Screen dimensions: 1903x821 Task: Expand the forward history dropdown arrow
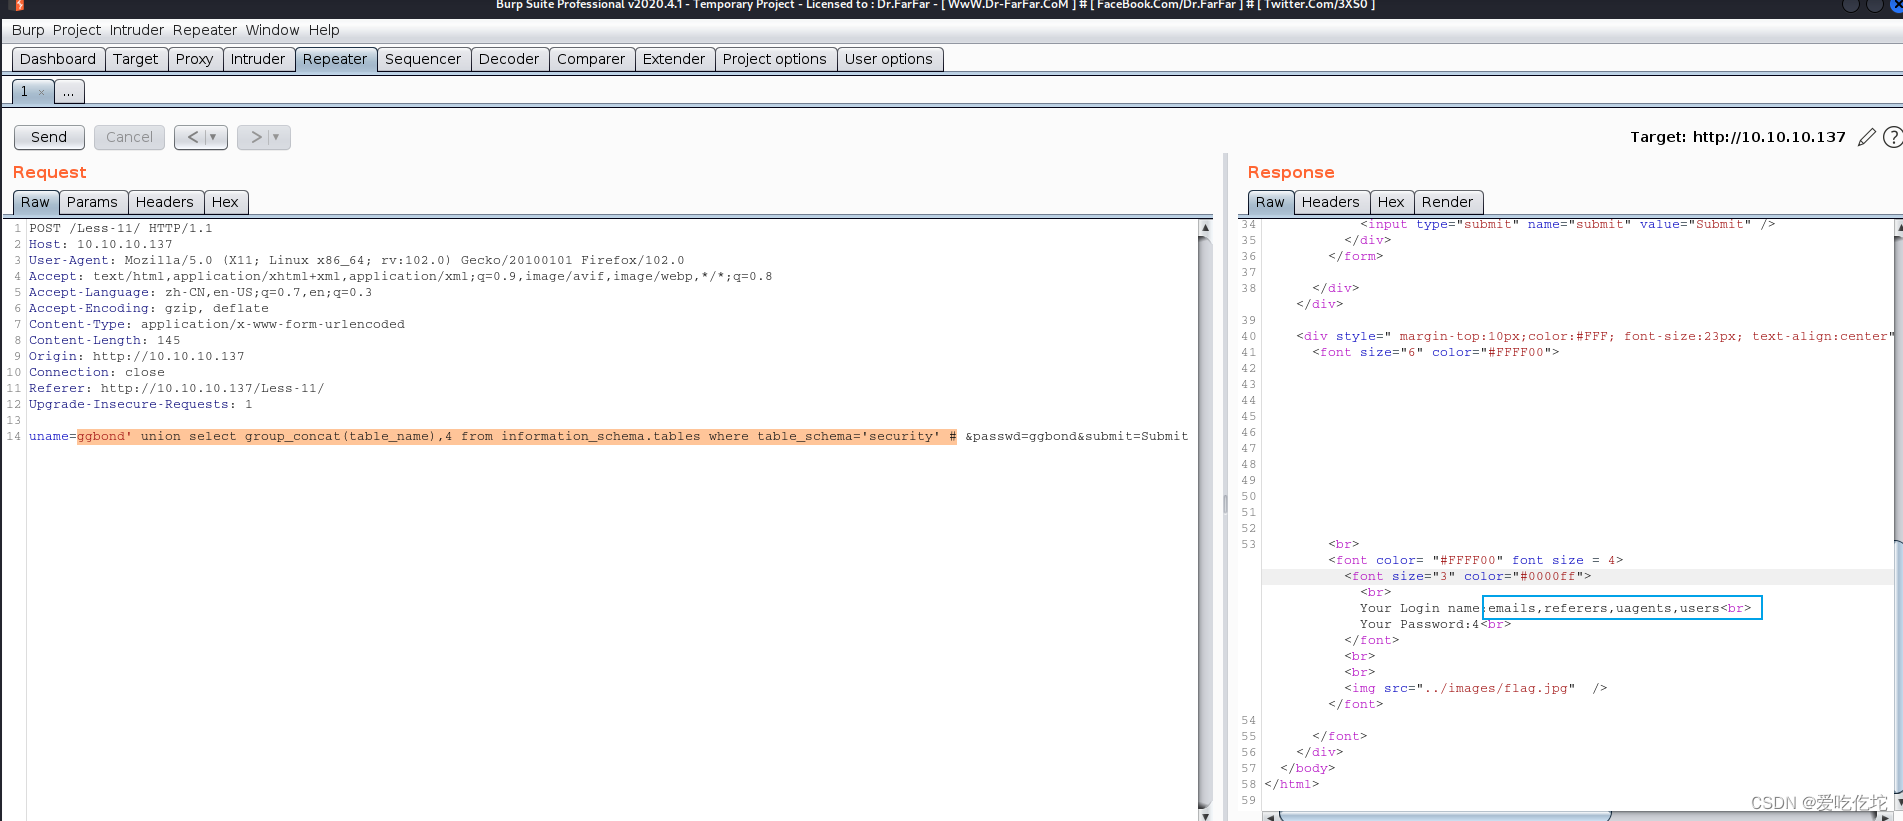(x=277, y=137)
